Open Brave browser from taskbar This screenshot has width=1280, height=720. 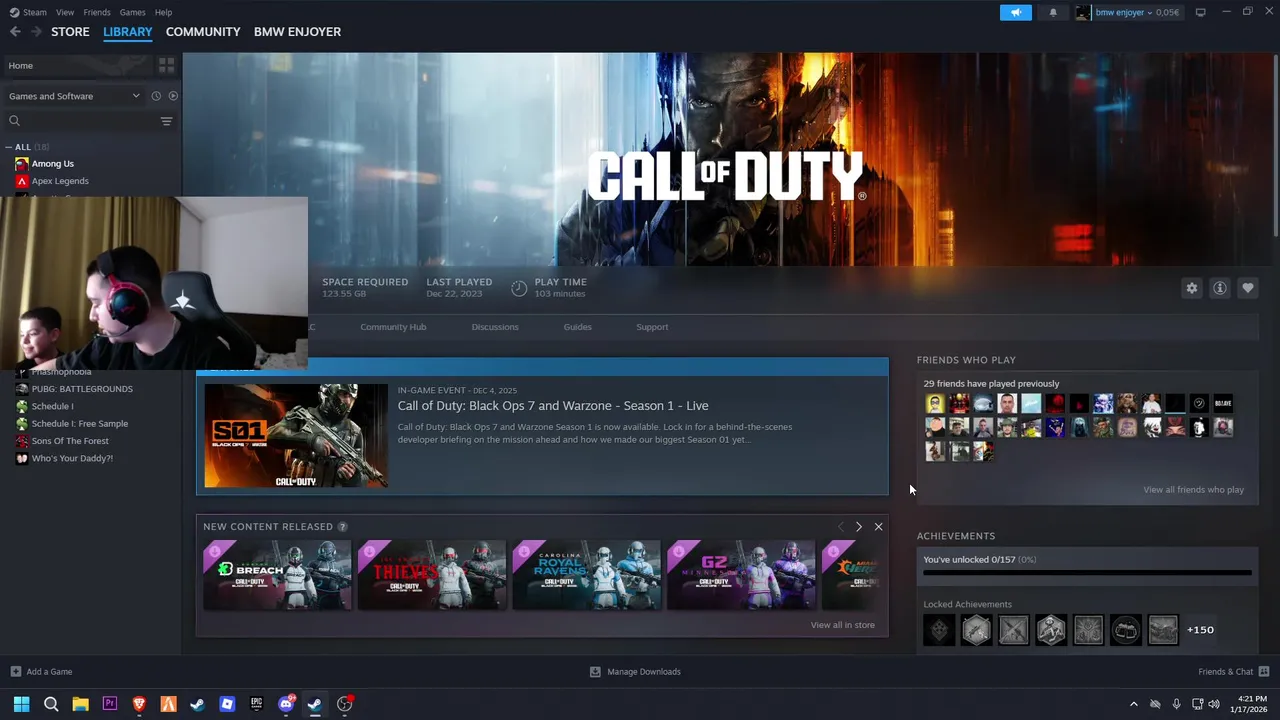coord(139,704)
